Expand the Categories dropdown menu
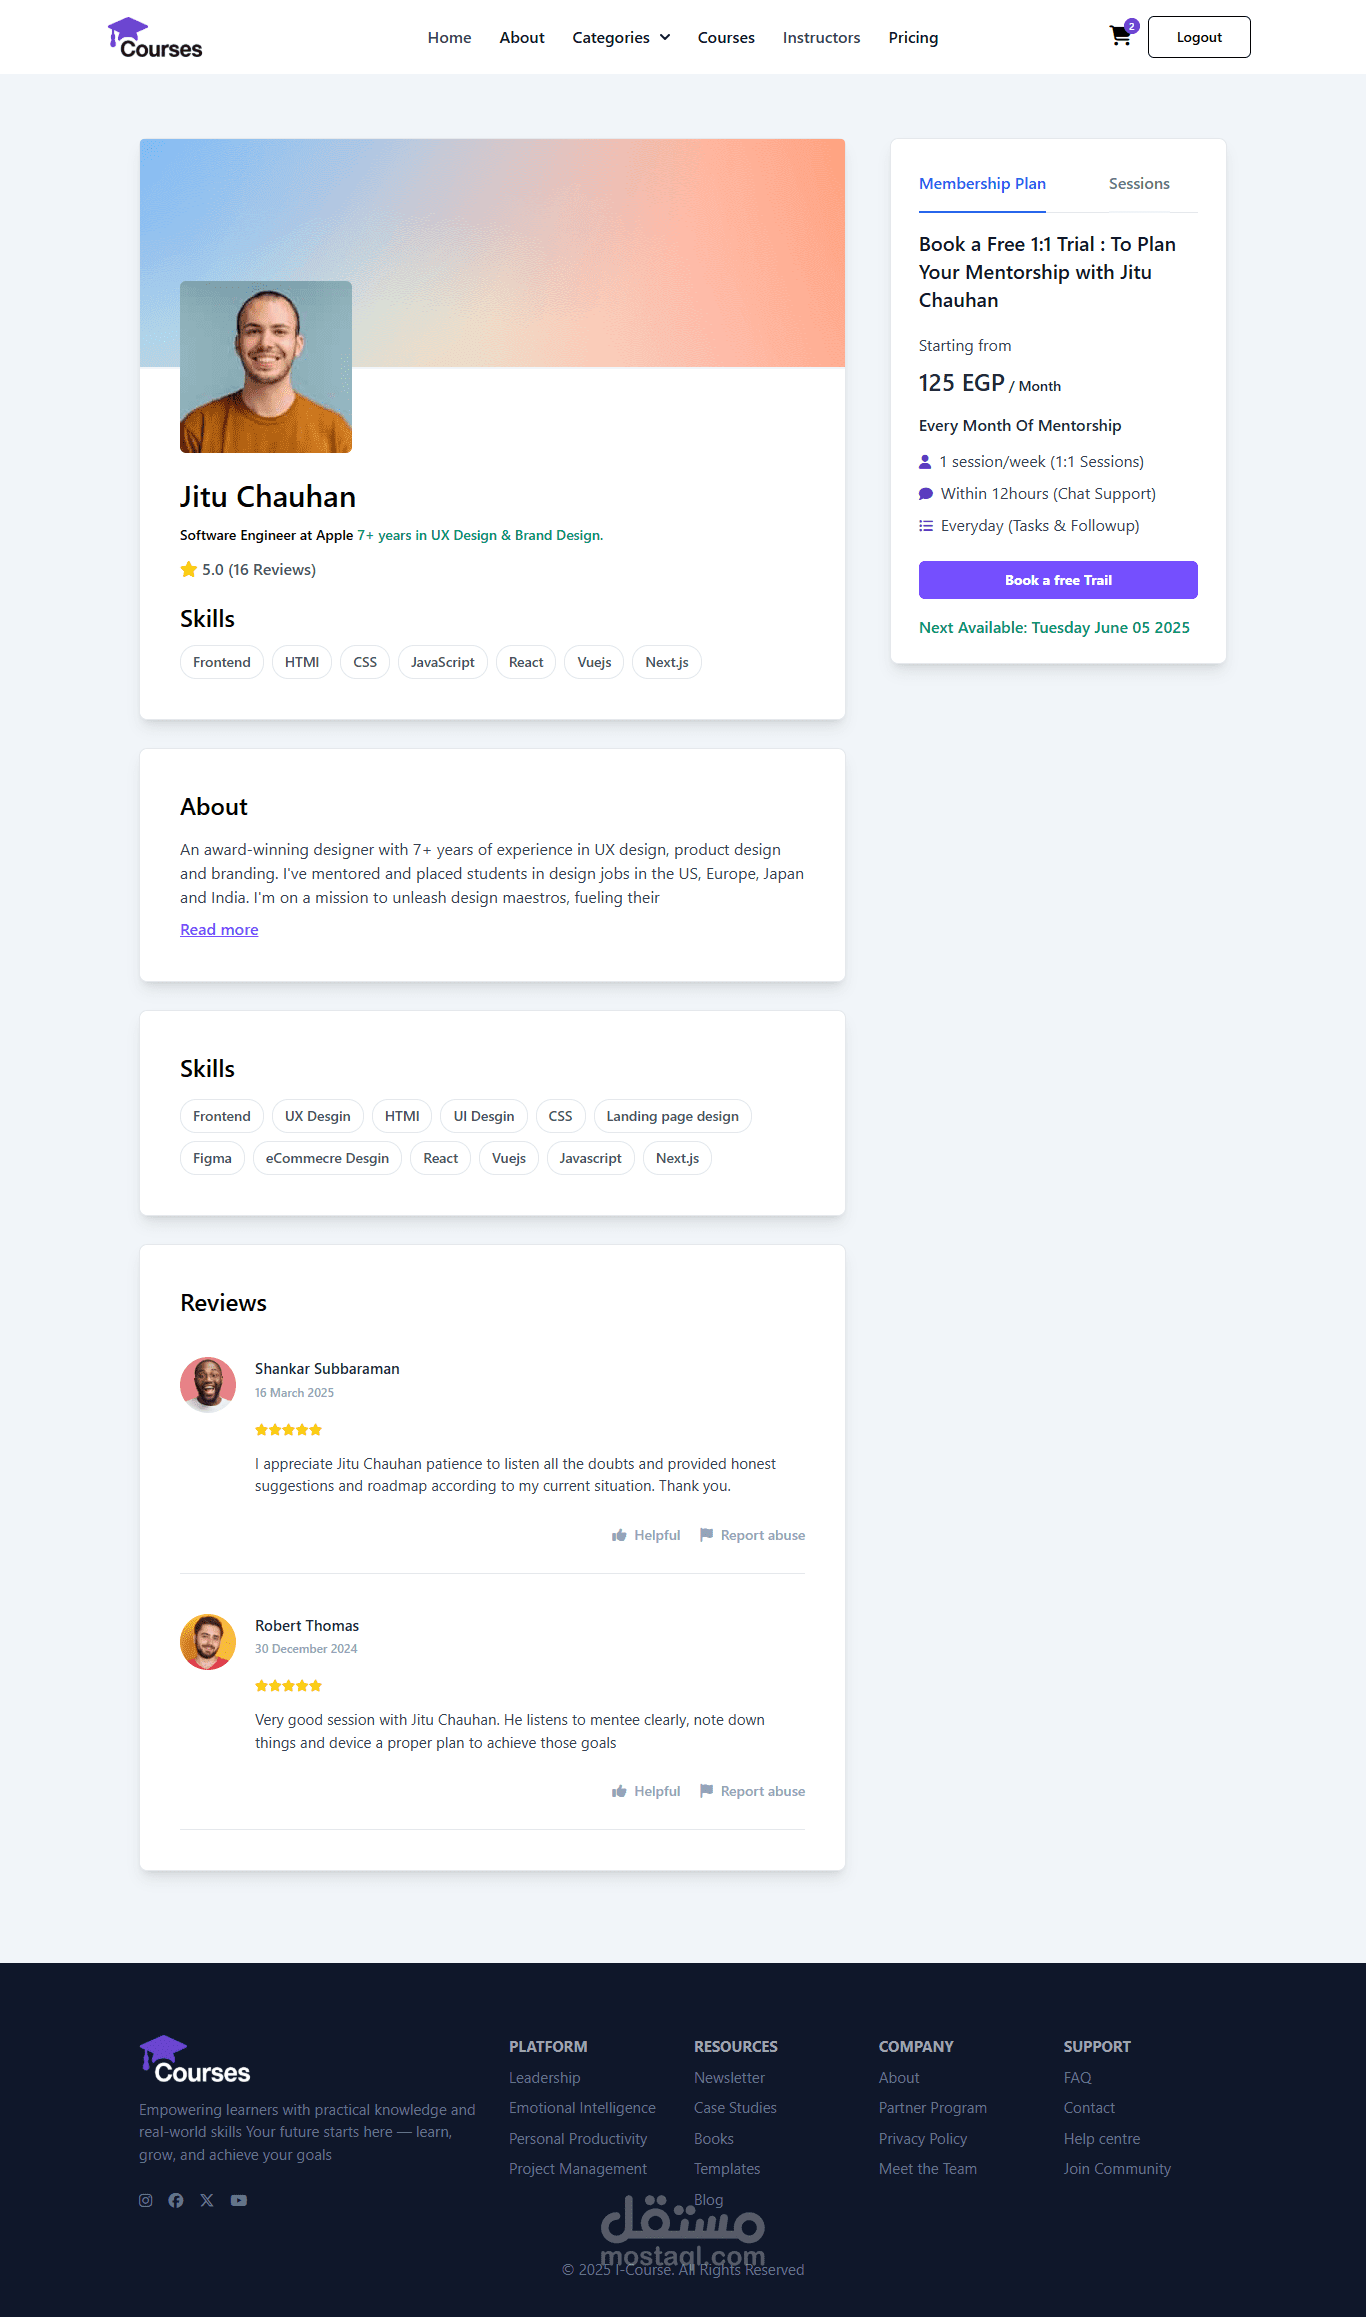The height and width of the screenshot is (2317, 1366). tap(621, 37)
